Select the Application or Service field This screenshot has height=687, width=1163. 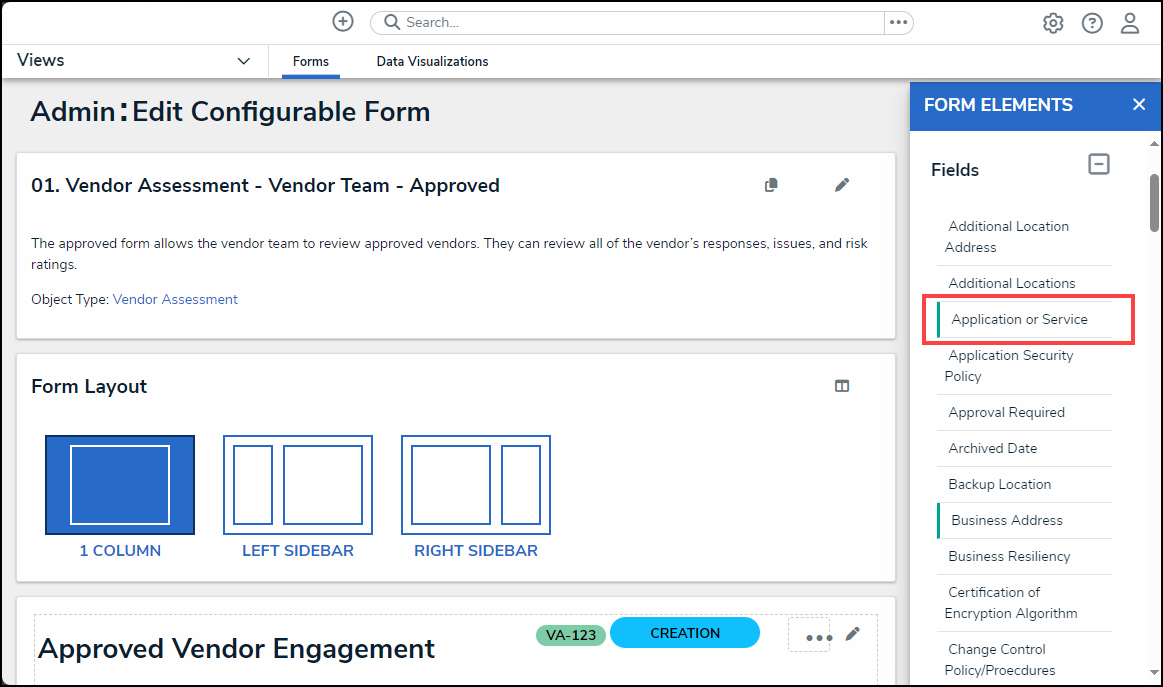[1019, 320]
